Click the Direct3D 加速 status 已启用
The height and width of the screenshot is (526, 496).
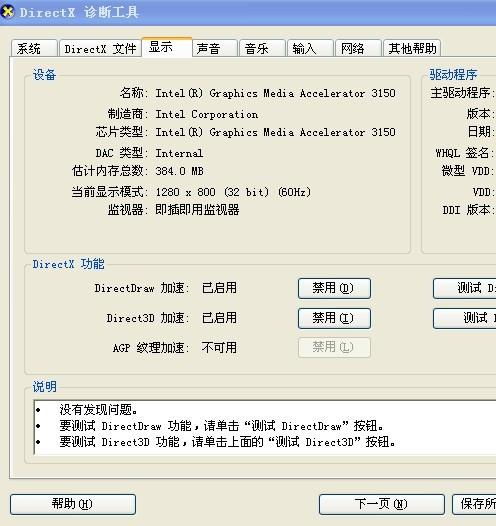(219, 318)
